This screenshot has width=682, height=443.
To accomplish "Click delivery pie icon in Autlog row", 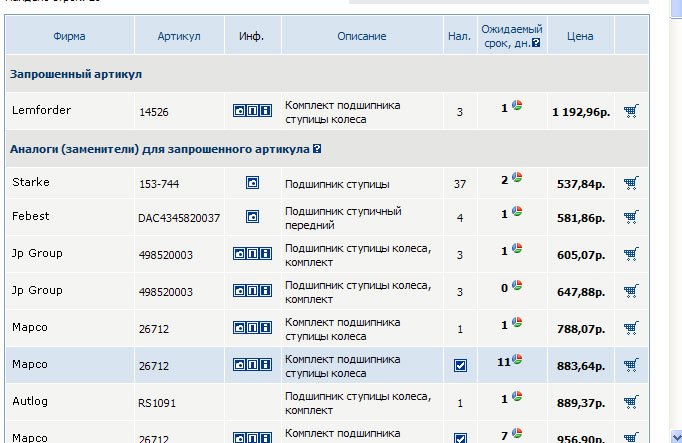I will coord(517,396).
